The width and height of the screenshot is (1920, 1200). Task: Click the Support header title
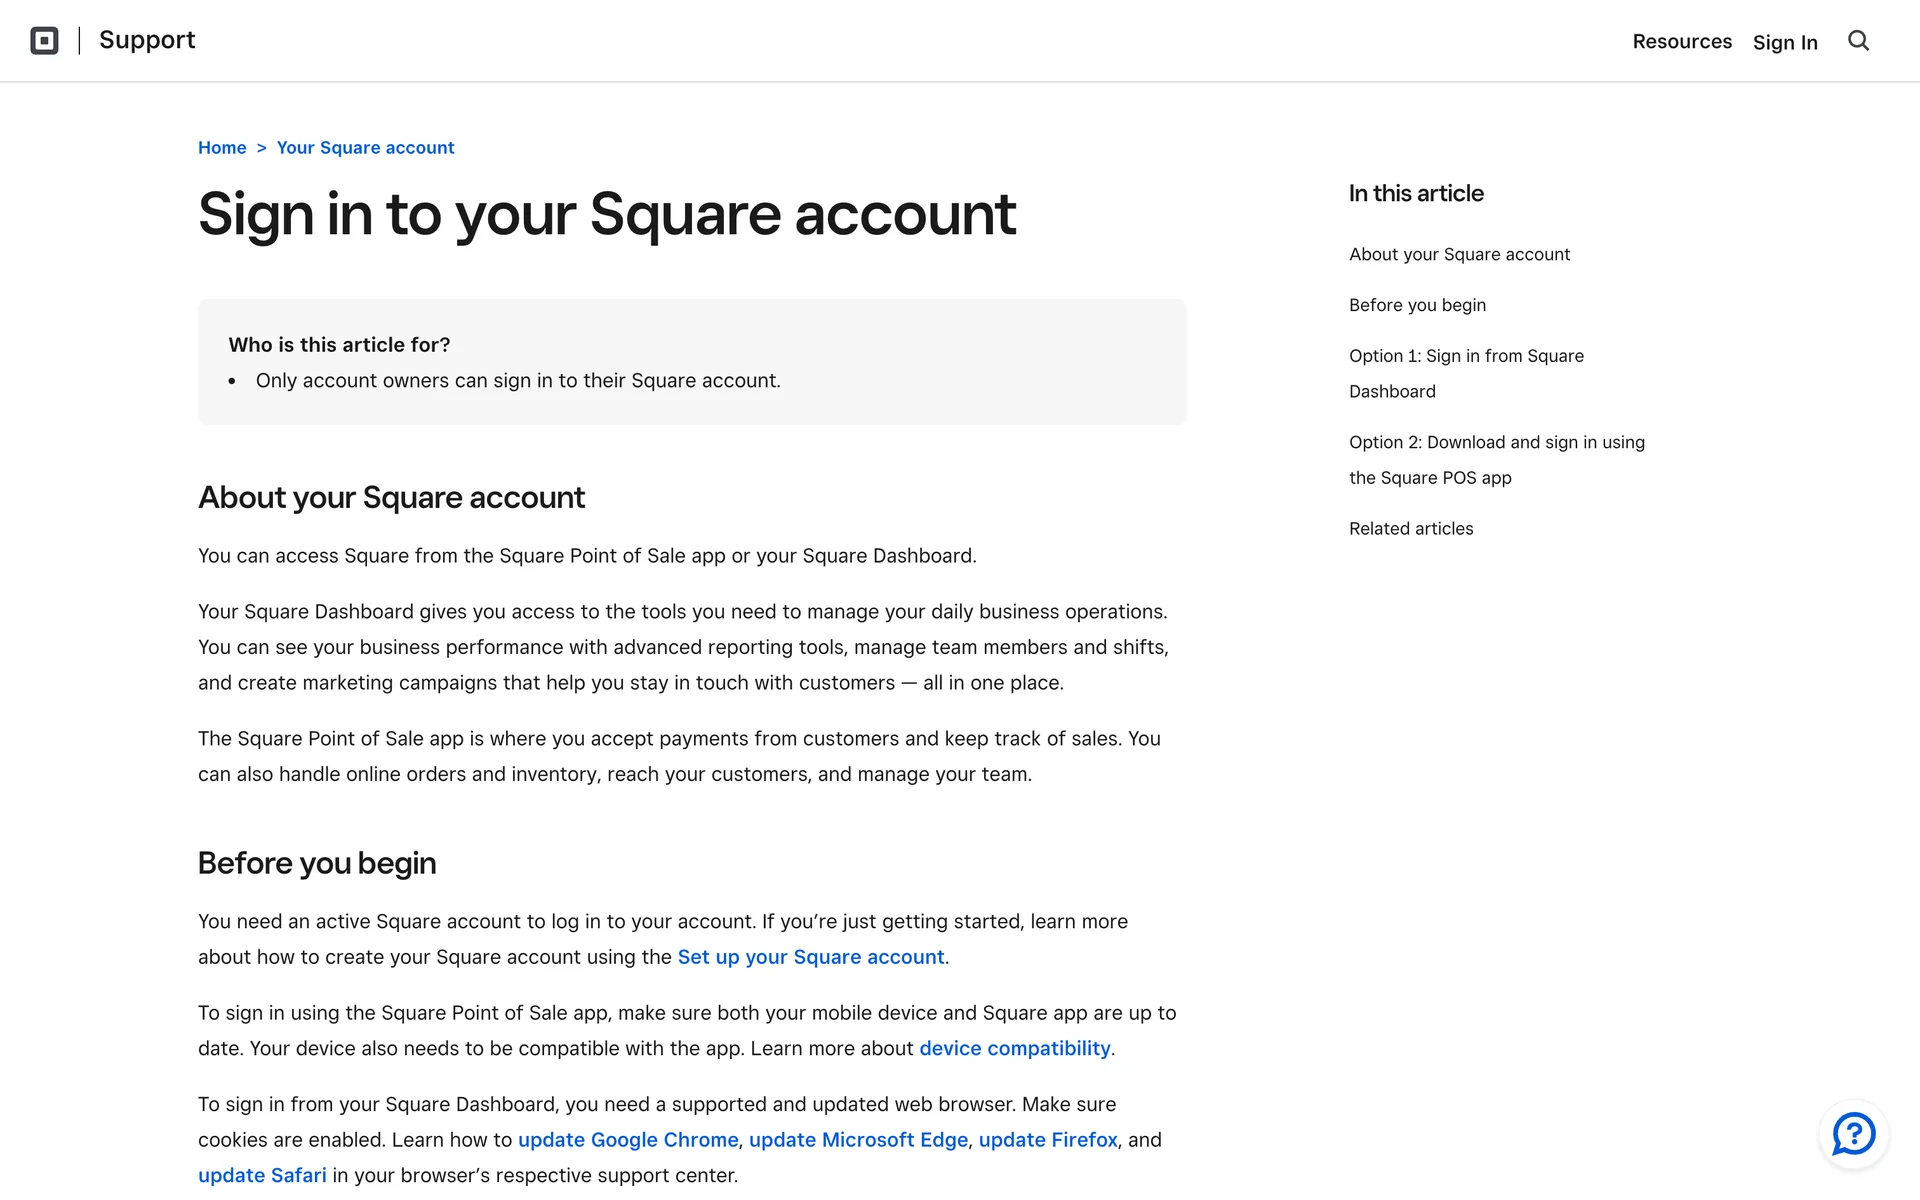[147, 40]
